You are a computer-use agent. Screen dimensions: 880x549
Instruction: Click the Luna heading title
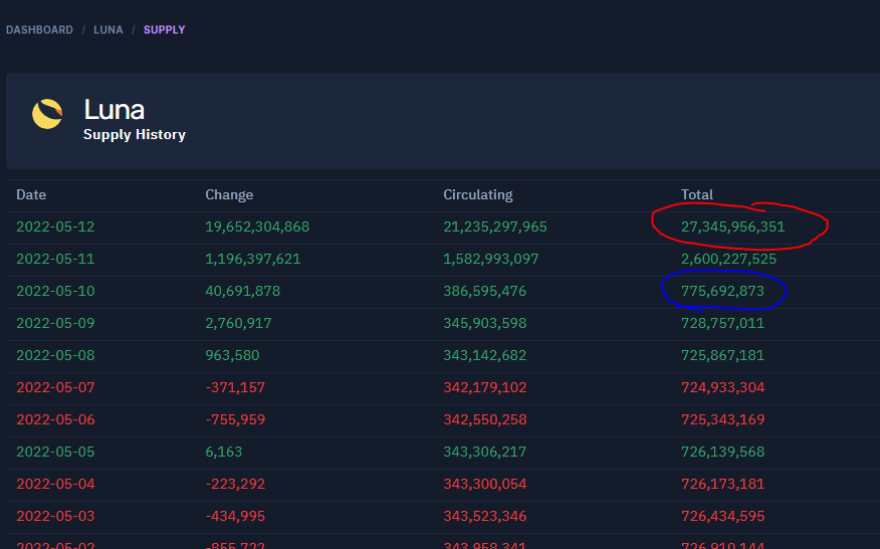coord(114,109)
